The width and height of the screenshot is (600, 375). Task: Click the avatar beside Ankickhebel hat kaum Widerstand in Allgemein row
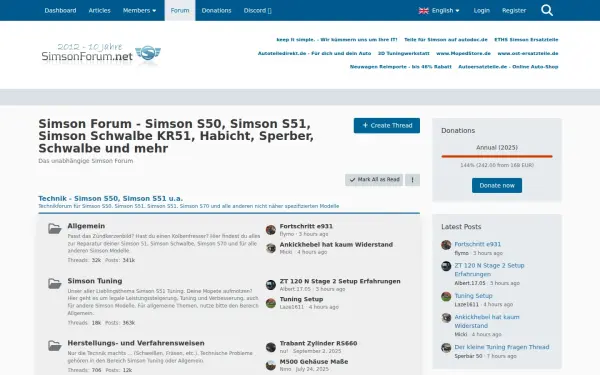[271, 248]
